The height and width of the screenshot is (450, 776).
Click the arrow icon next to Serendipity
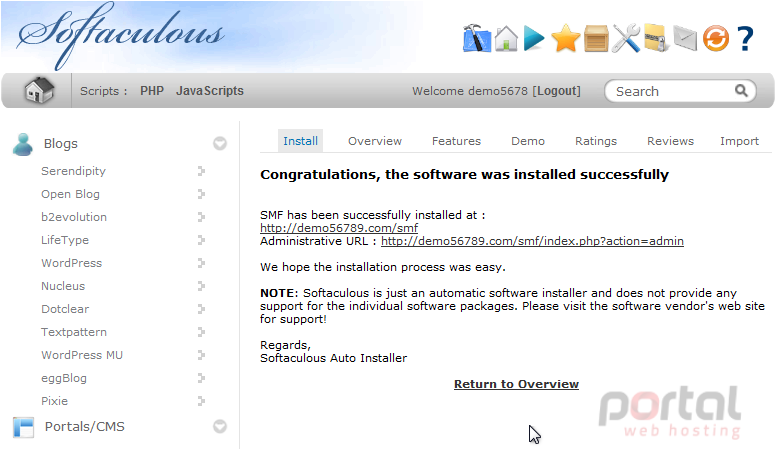[x=201, y=171]
